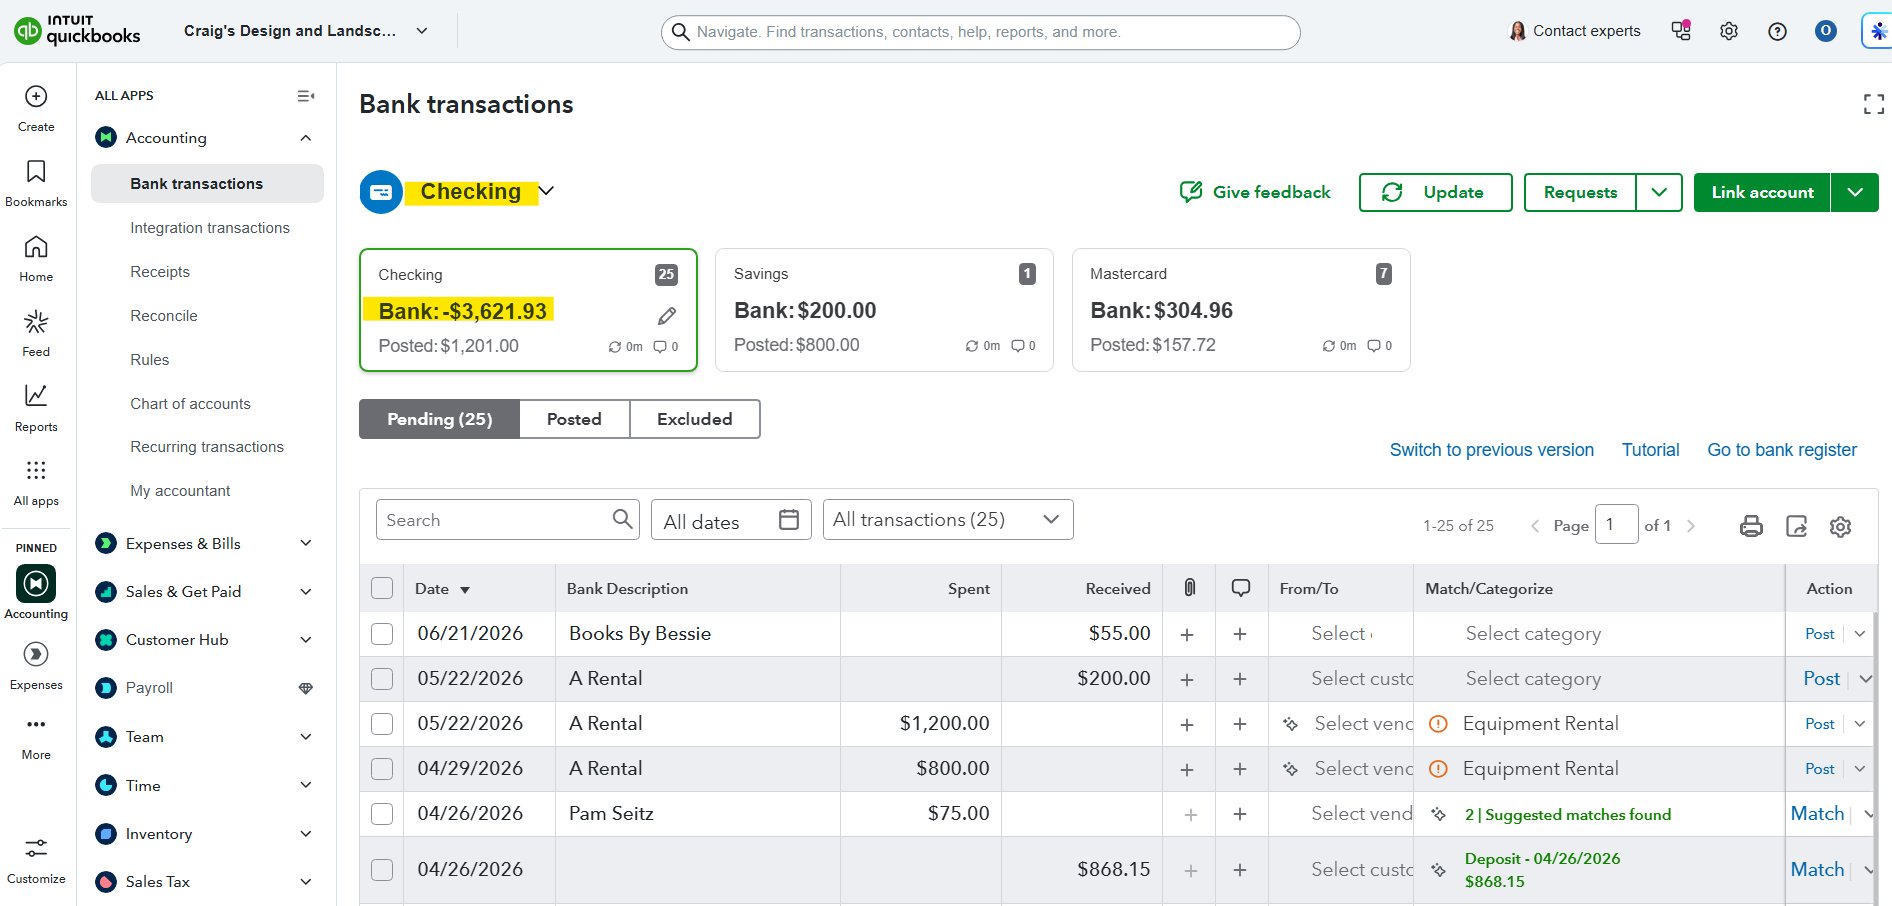1892x906 pixels.
Task: Collapse the ALL APPS menu panel
Action: coord(306,96)
